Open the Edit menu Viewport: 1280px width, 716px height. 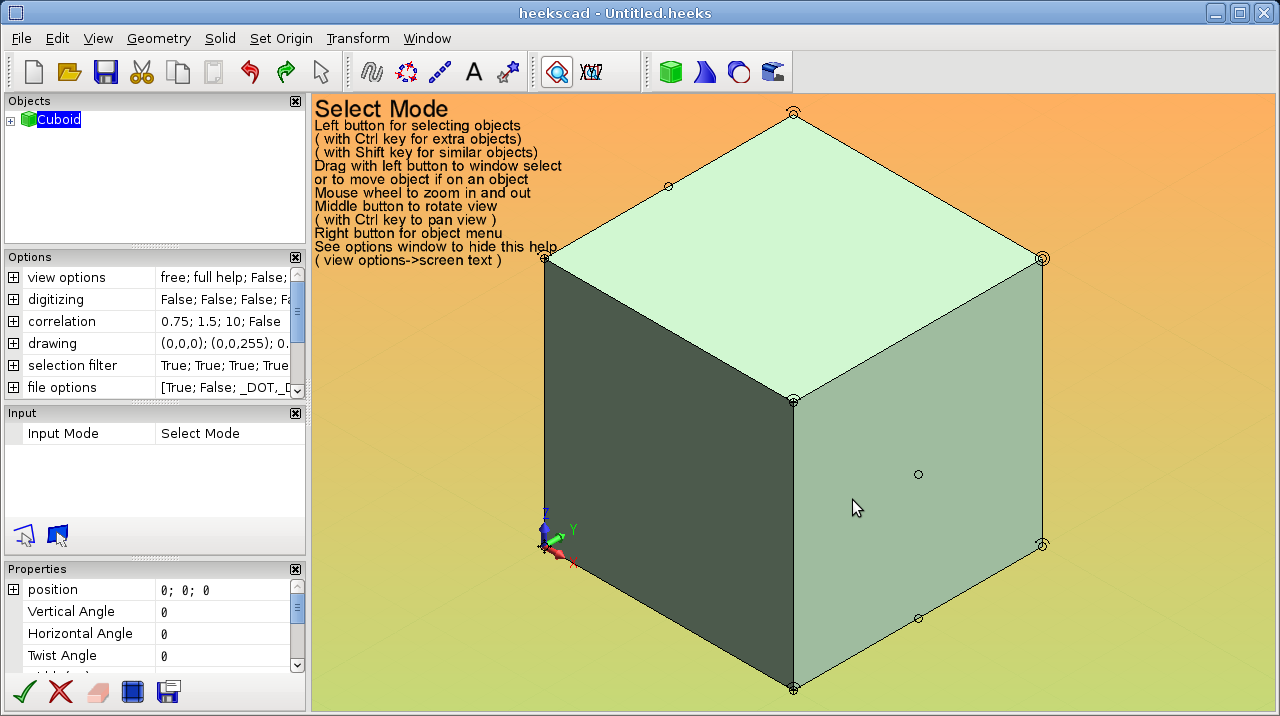coord(57,38)
